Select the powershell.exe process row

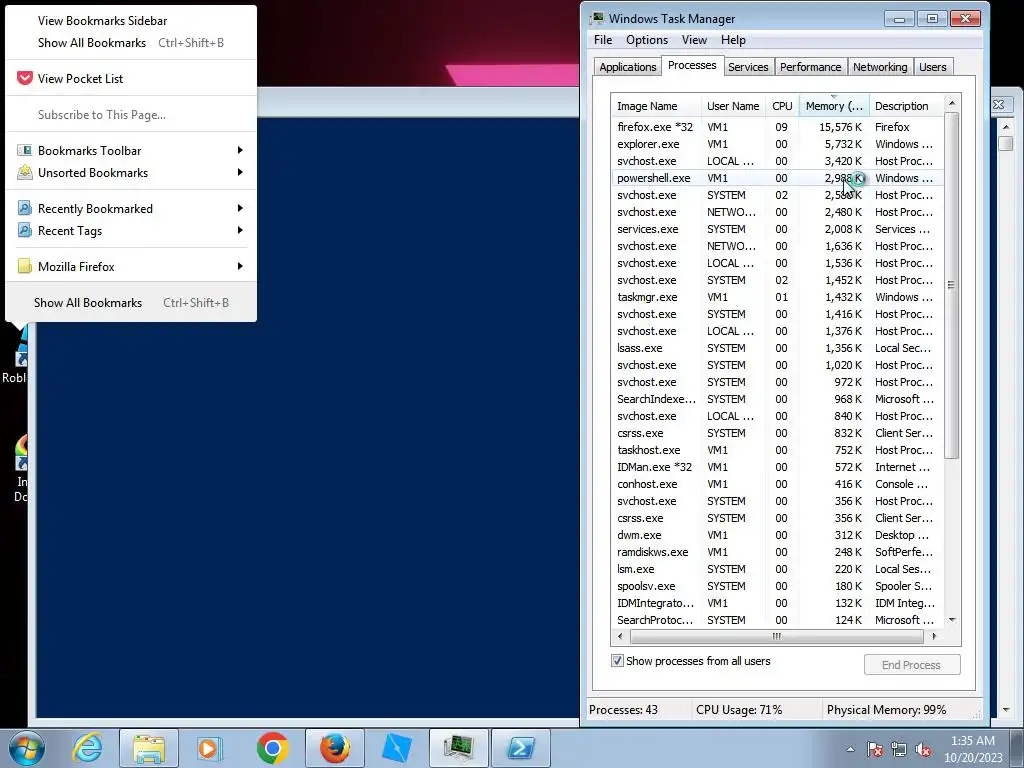point(777,178)
